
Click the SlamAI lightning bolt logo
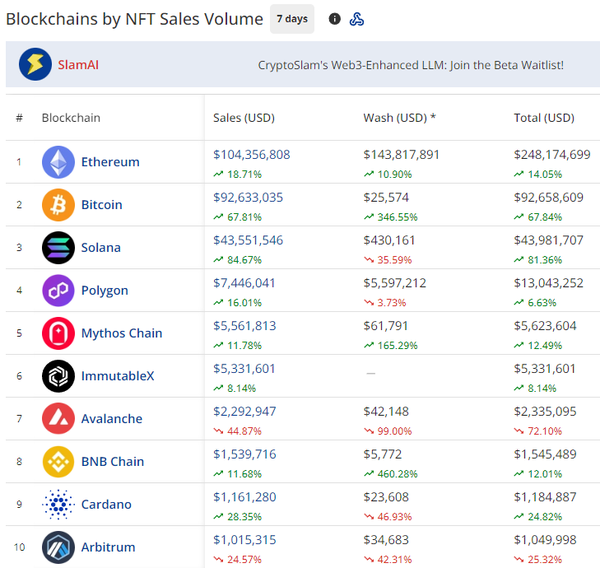click(35, 65)
